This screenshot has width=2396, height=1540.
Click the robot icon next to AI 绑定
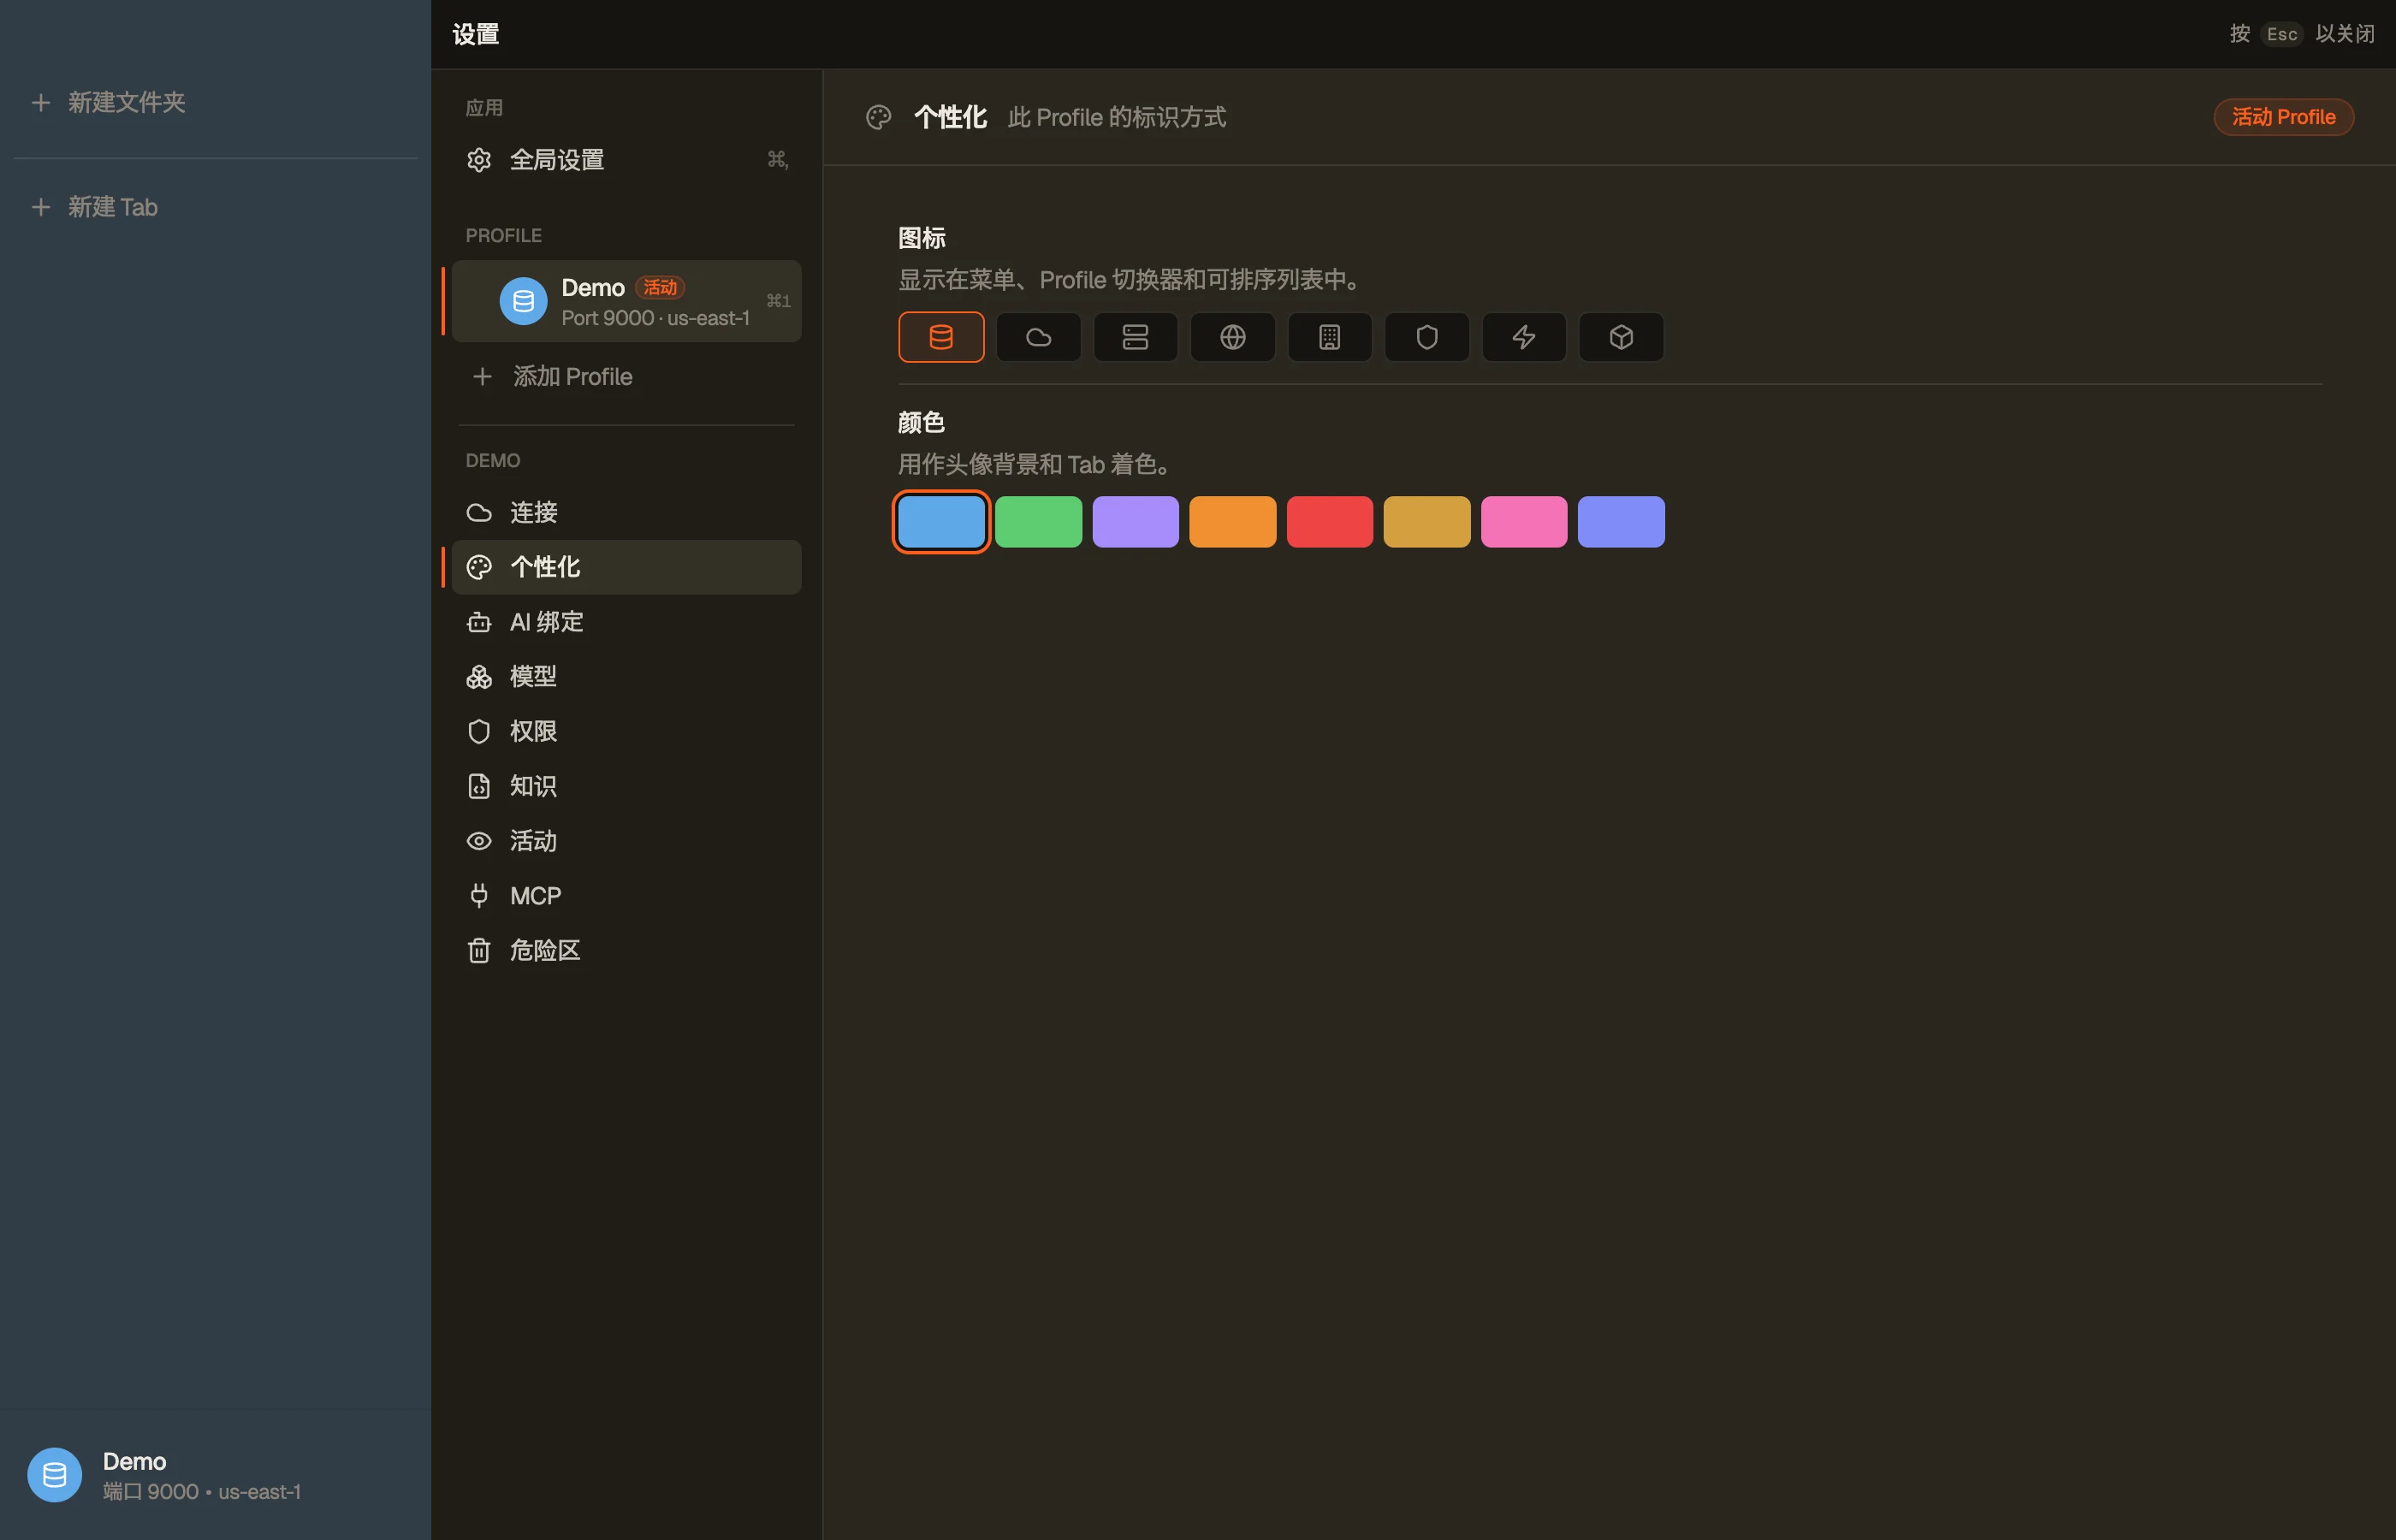tap(479, 622)
